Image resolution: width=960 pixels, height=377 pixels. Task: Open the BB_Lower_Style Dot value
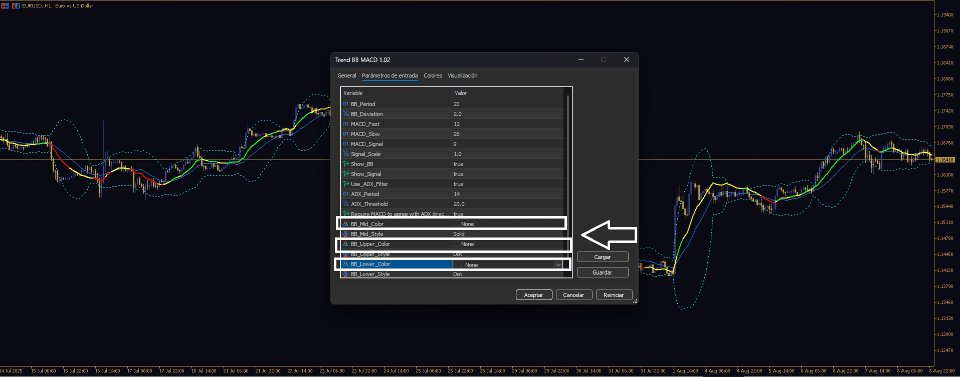457,274
